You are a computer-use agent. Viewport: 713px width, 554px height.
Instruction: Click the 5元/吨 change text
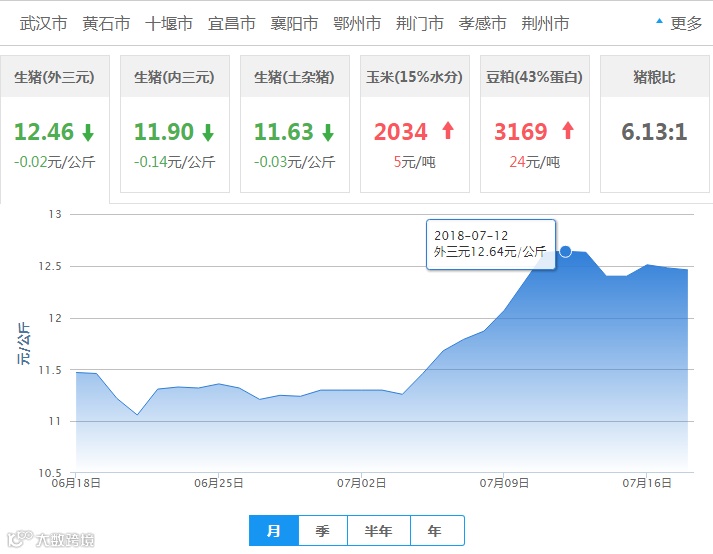tap(415, 162)
